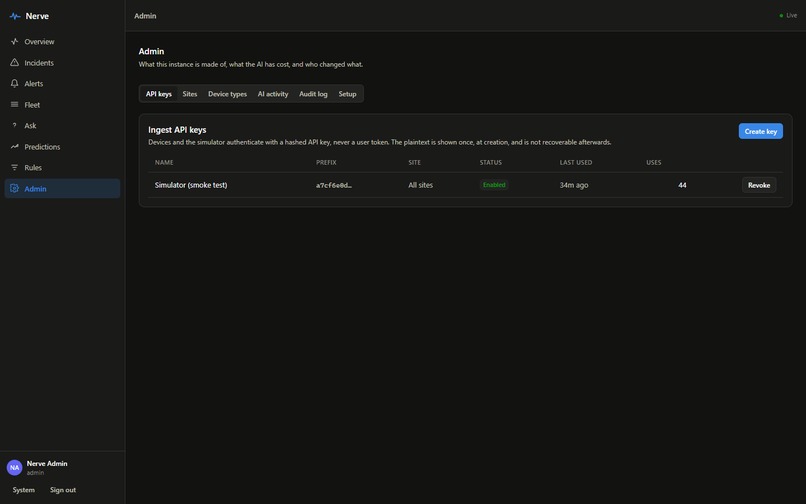This screenshot has height=504, width=806.
Task: Revoke the Simulator (smoke test) key
Action: 759,185
